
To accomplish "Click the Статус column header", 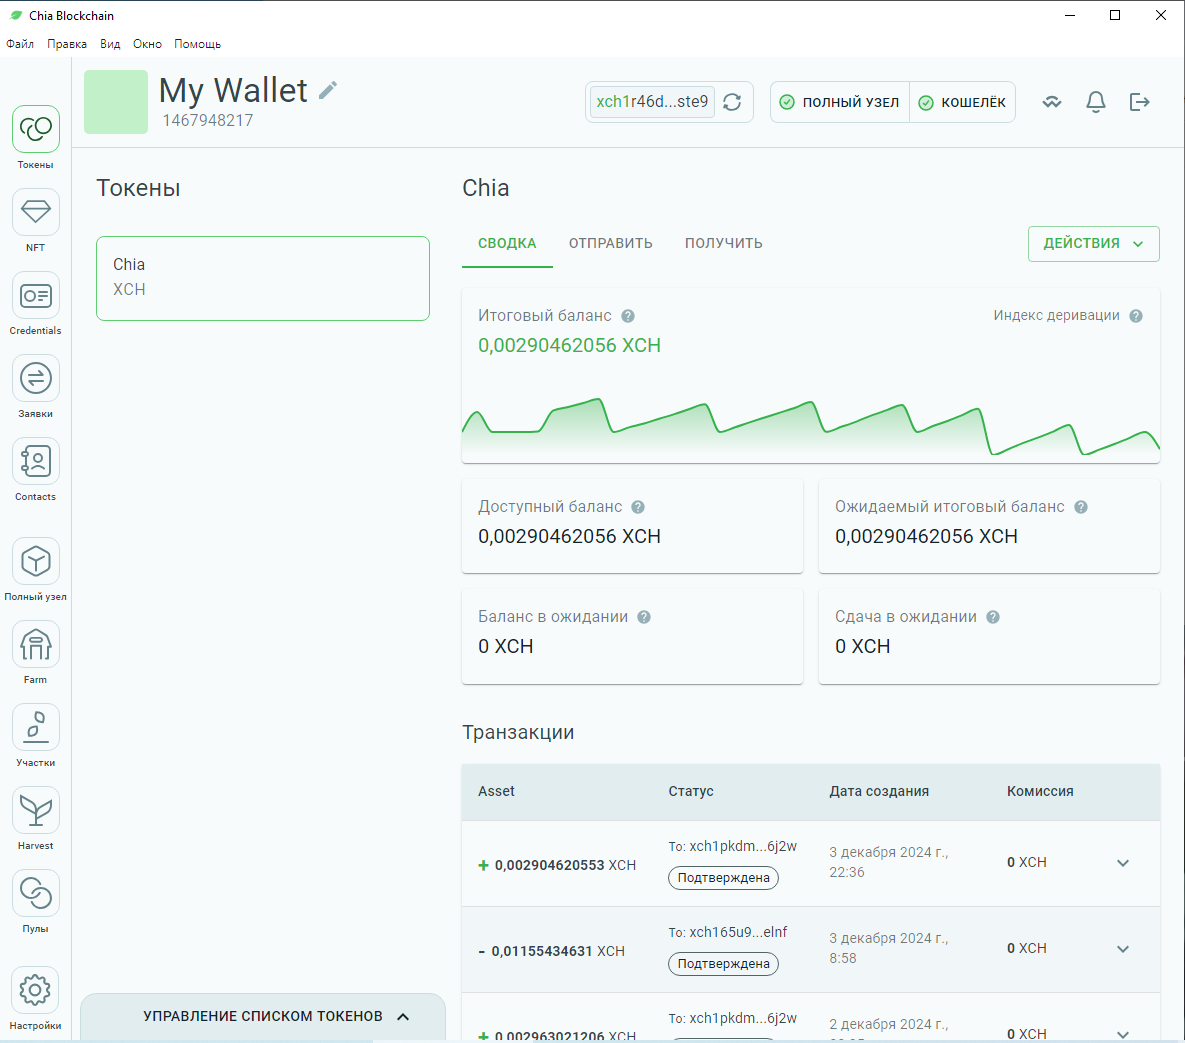I will 691,791.
